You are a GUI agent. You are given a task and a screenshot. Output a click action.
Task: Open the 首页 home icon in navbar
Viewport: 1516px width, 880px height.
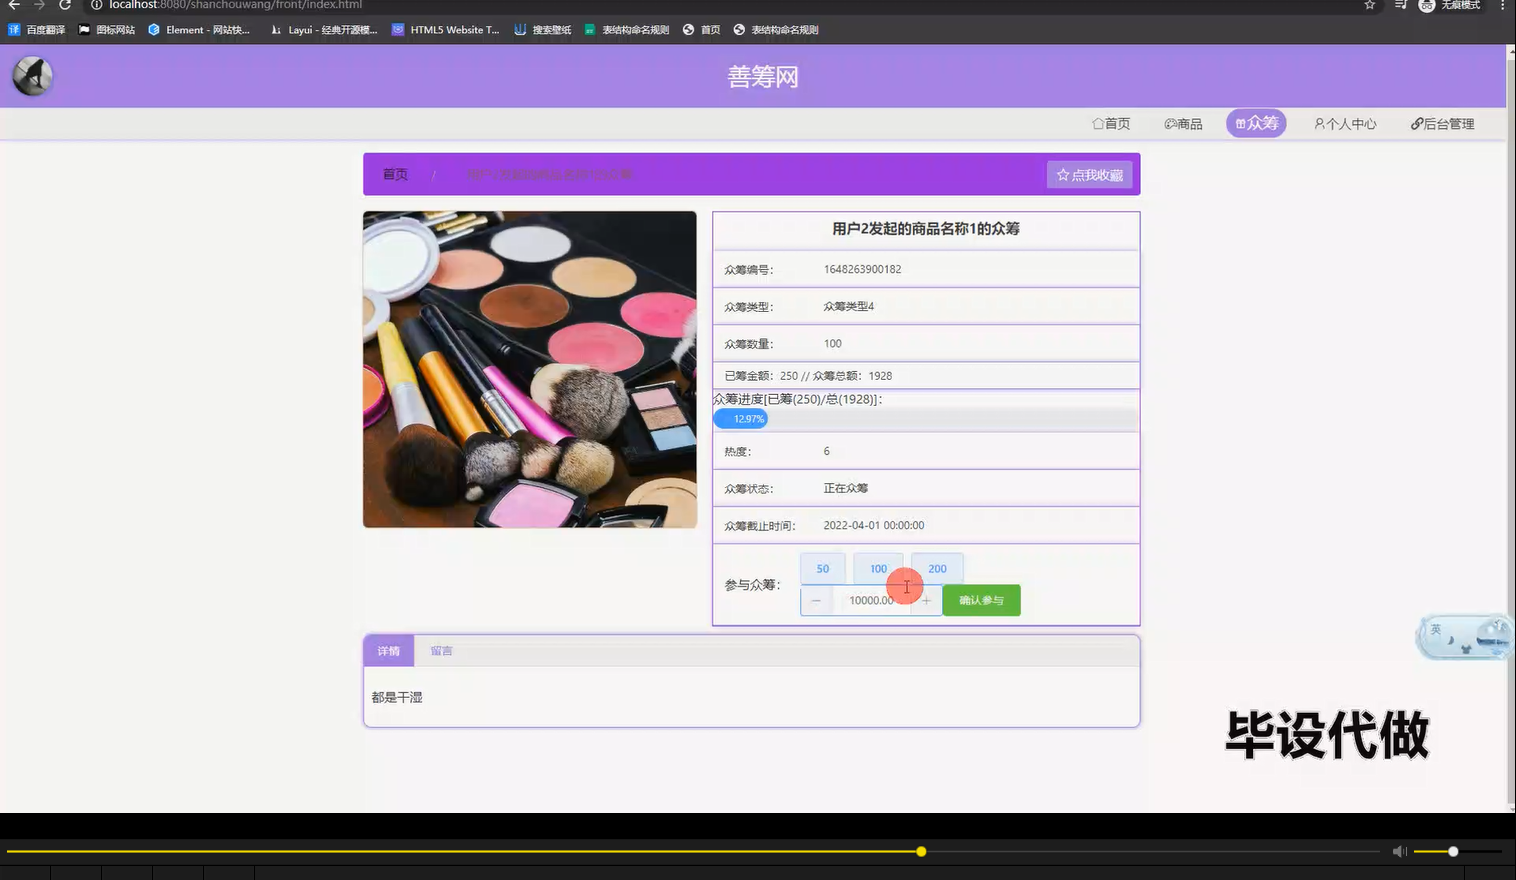pyautogui.click(x=1098, y=123)
